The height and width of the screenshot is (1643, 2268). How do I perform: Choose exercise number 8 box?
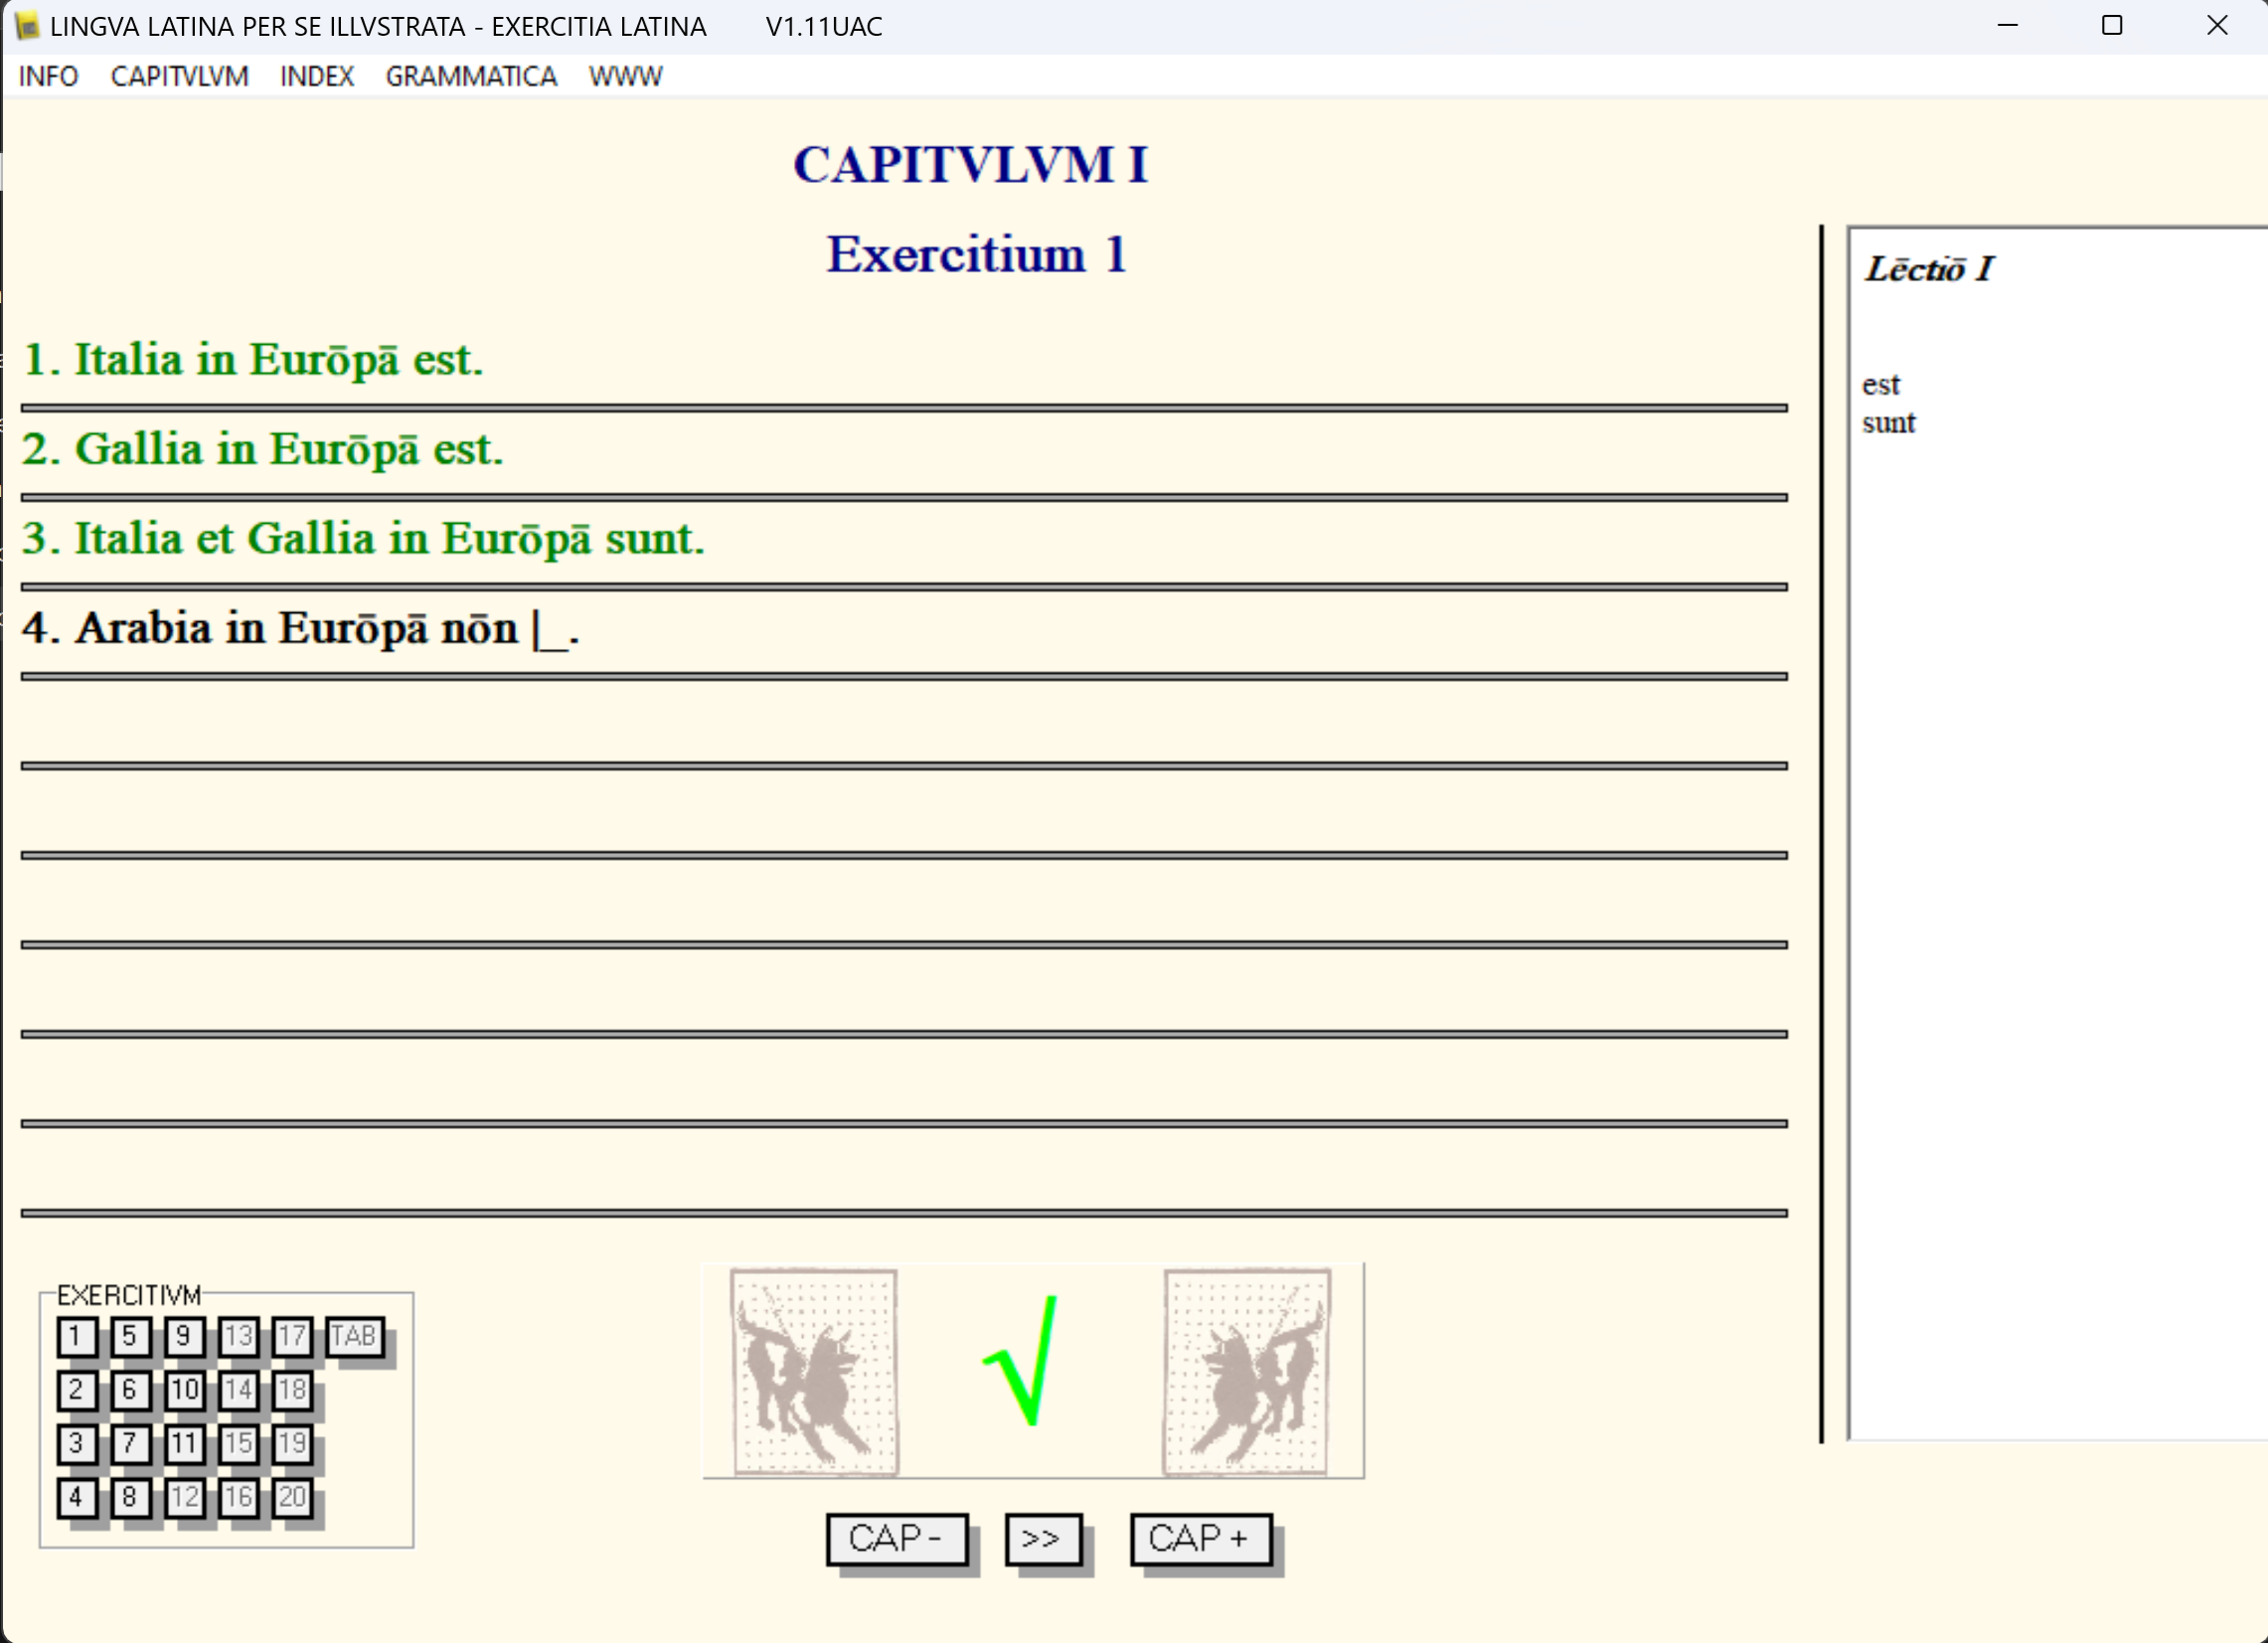point(130,1498)
